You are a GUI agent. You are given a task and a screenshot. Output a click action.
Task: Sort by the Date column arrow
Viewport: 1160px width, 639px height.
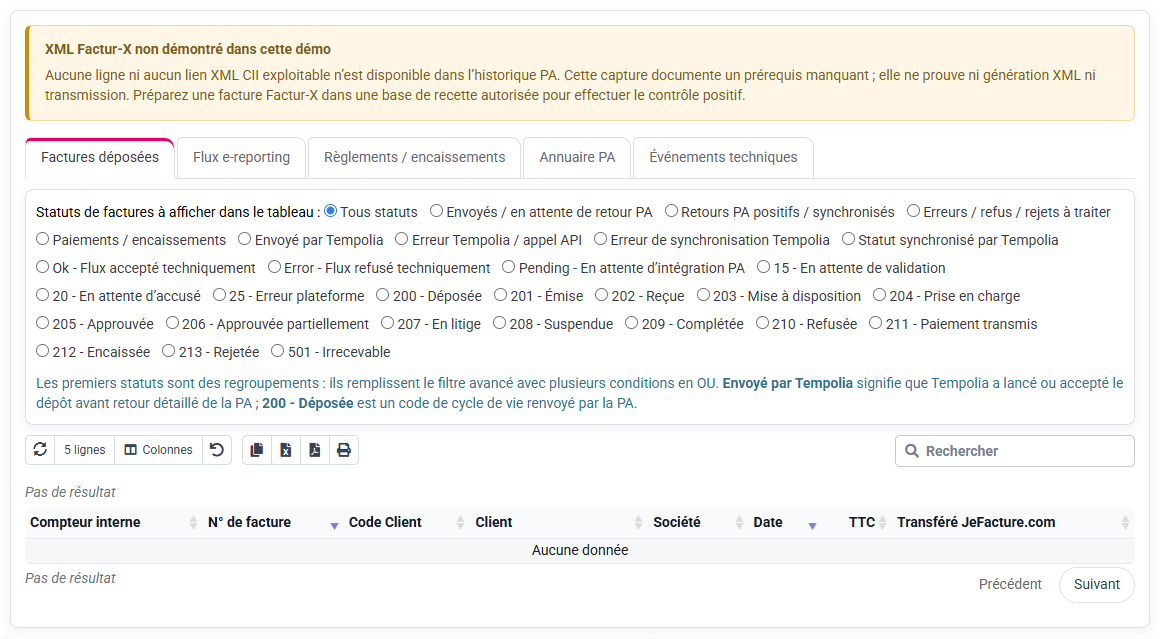(x=812, y=525)
